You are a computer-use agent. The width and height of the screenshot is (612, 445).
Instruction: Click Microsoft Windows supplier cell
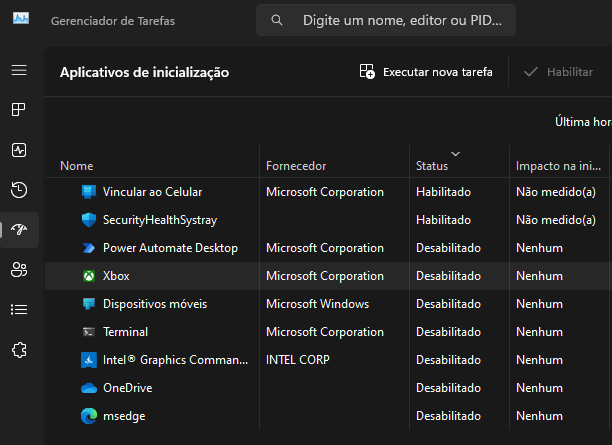[317, 304]
